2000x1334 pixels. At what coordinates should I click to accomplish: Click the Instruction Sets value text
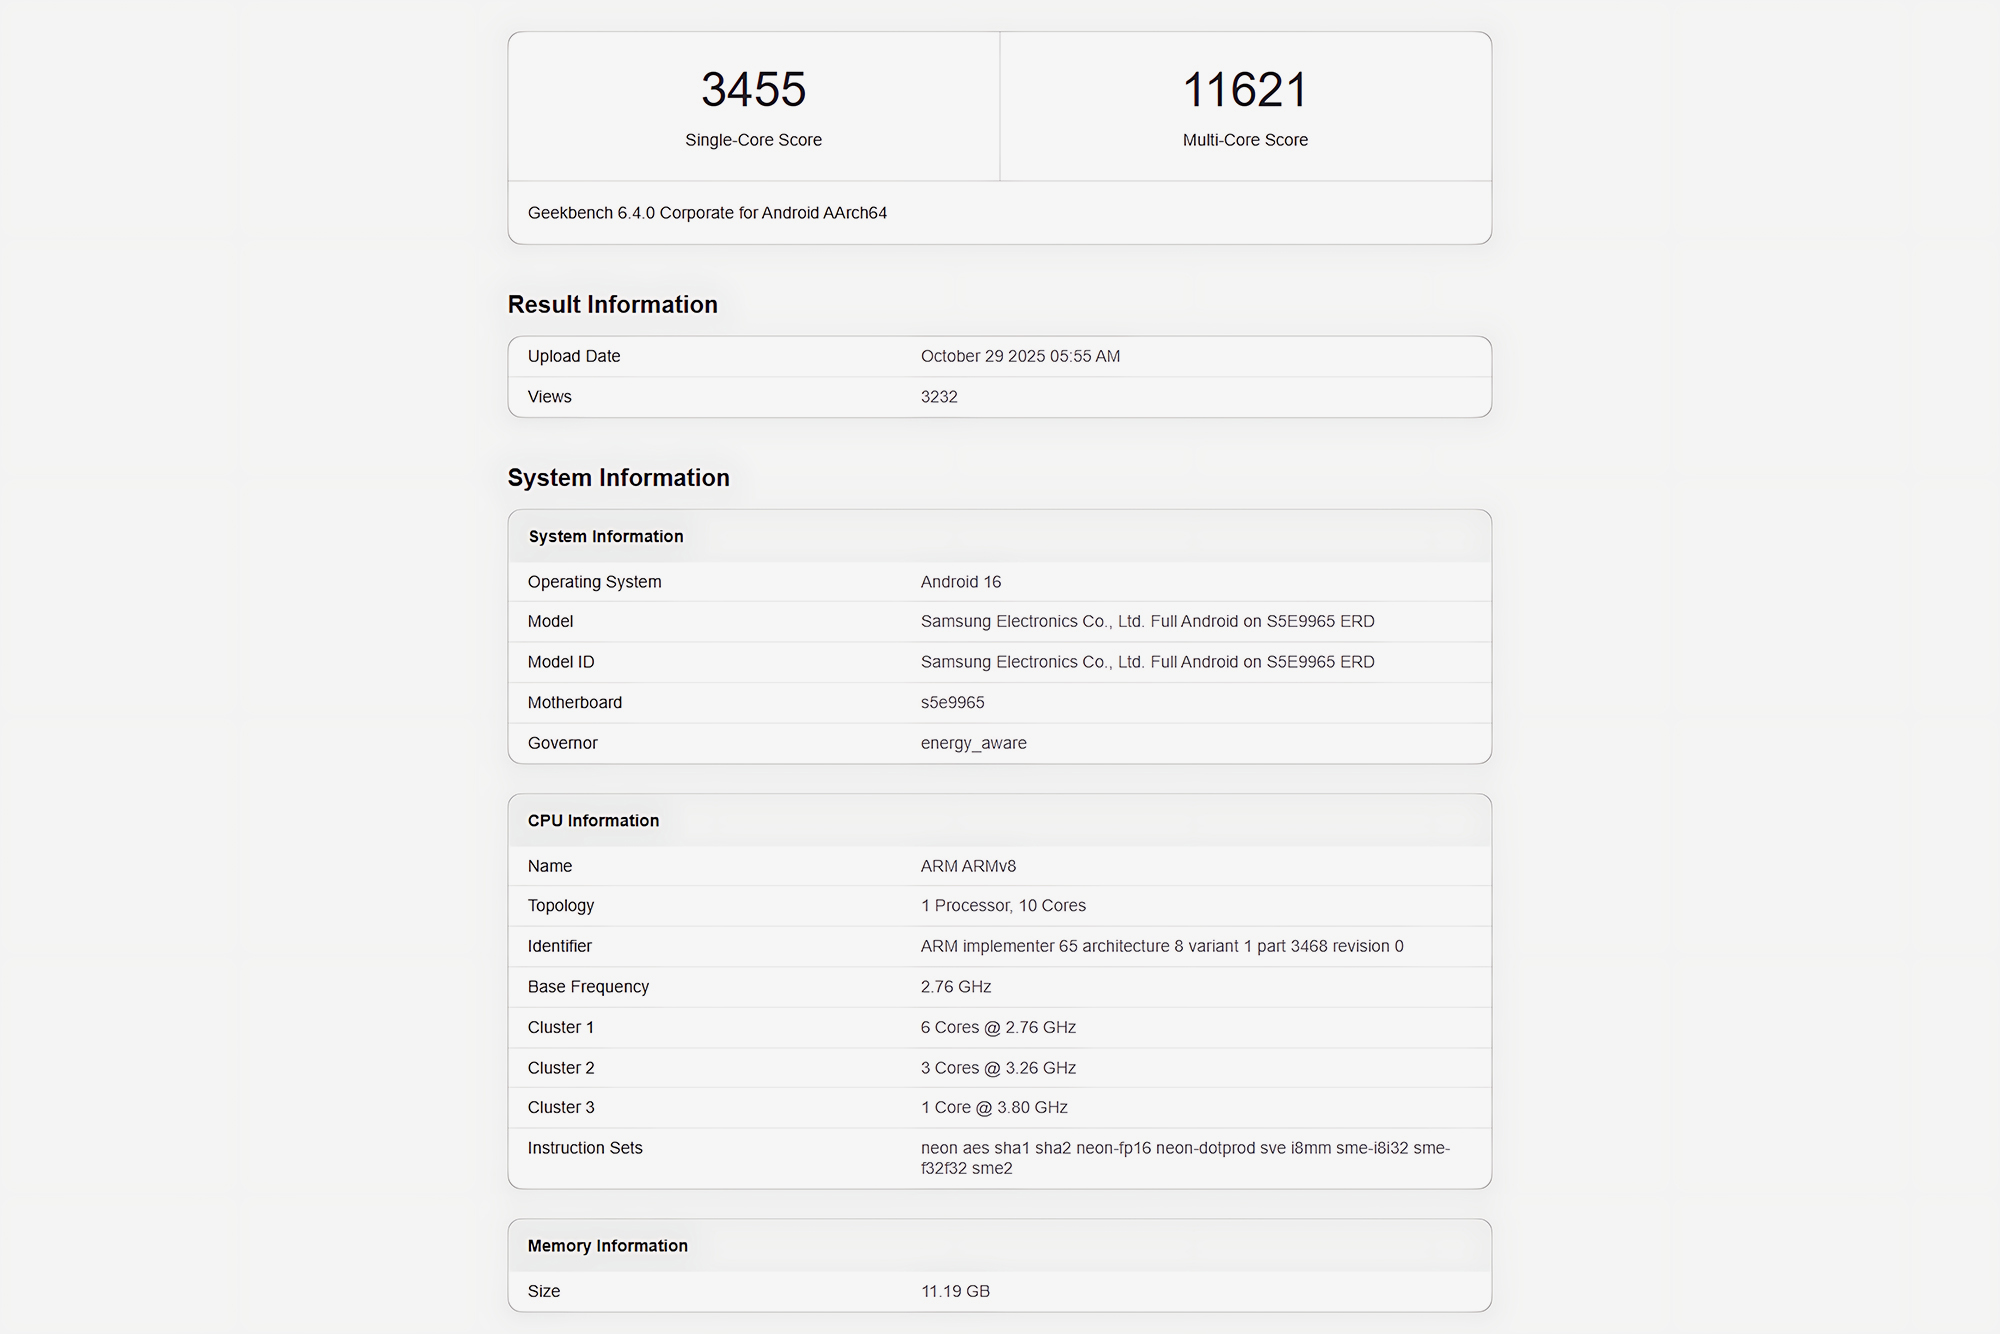point(1184,1158)
